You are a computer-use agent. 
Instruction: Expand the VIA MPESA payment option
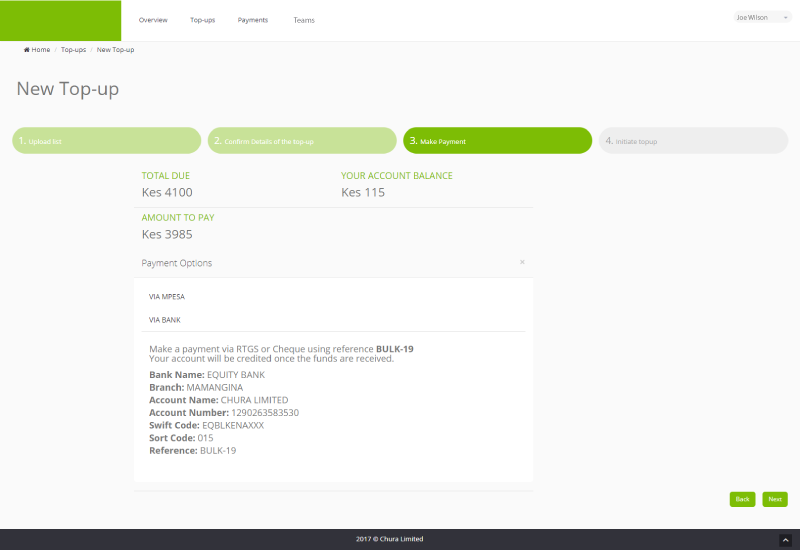pos(167,297)
